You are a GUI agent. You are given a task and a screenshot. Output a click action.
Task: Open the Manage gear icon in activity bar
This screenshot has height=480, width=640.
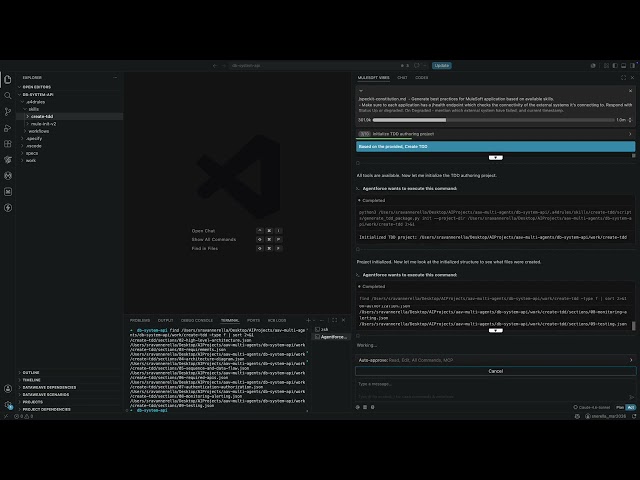coord(8,404)
